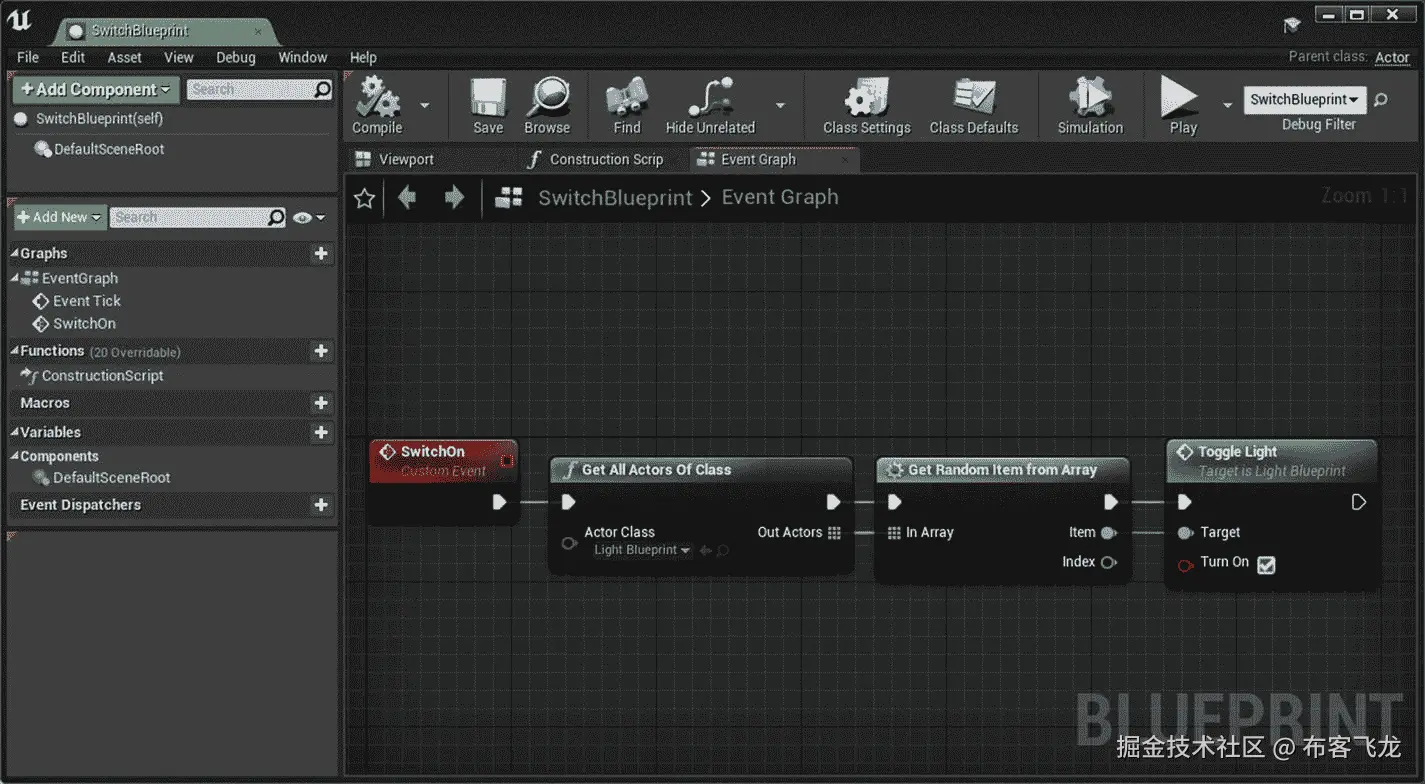The image size is (1425, 784).
Task: Open the Find binoculars tool
Action: point(627,106)
